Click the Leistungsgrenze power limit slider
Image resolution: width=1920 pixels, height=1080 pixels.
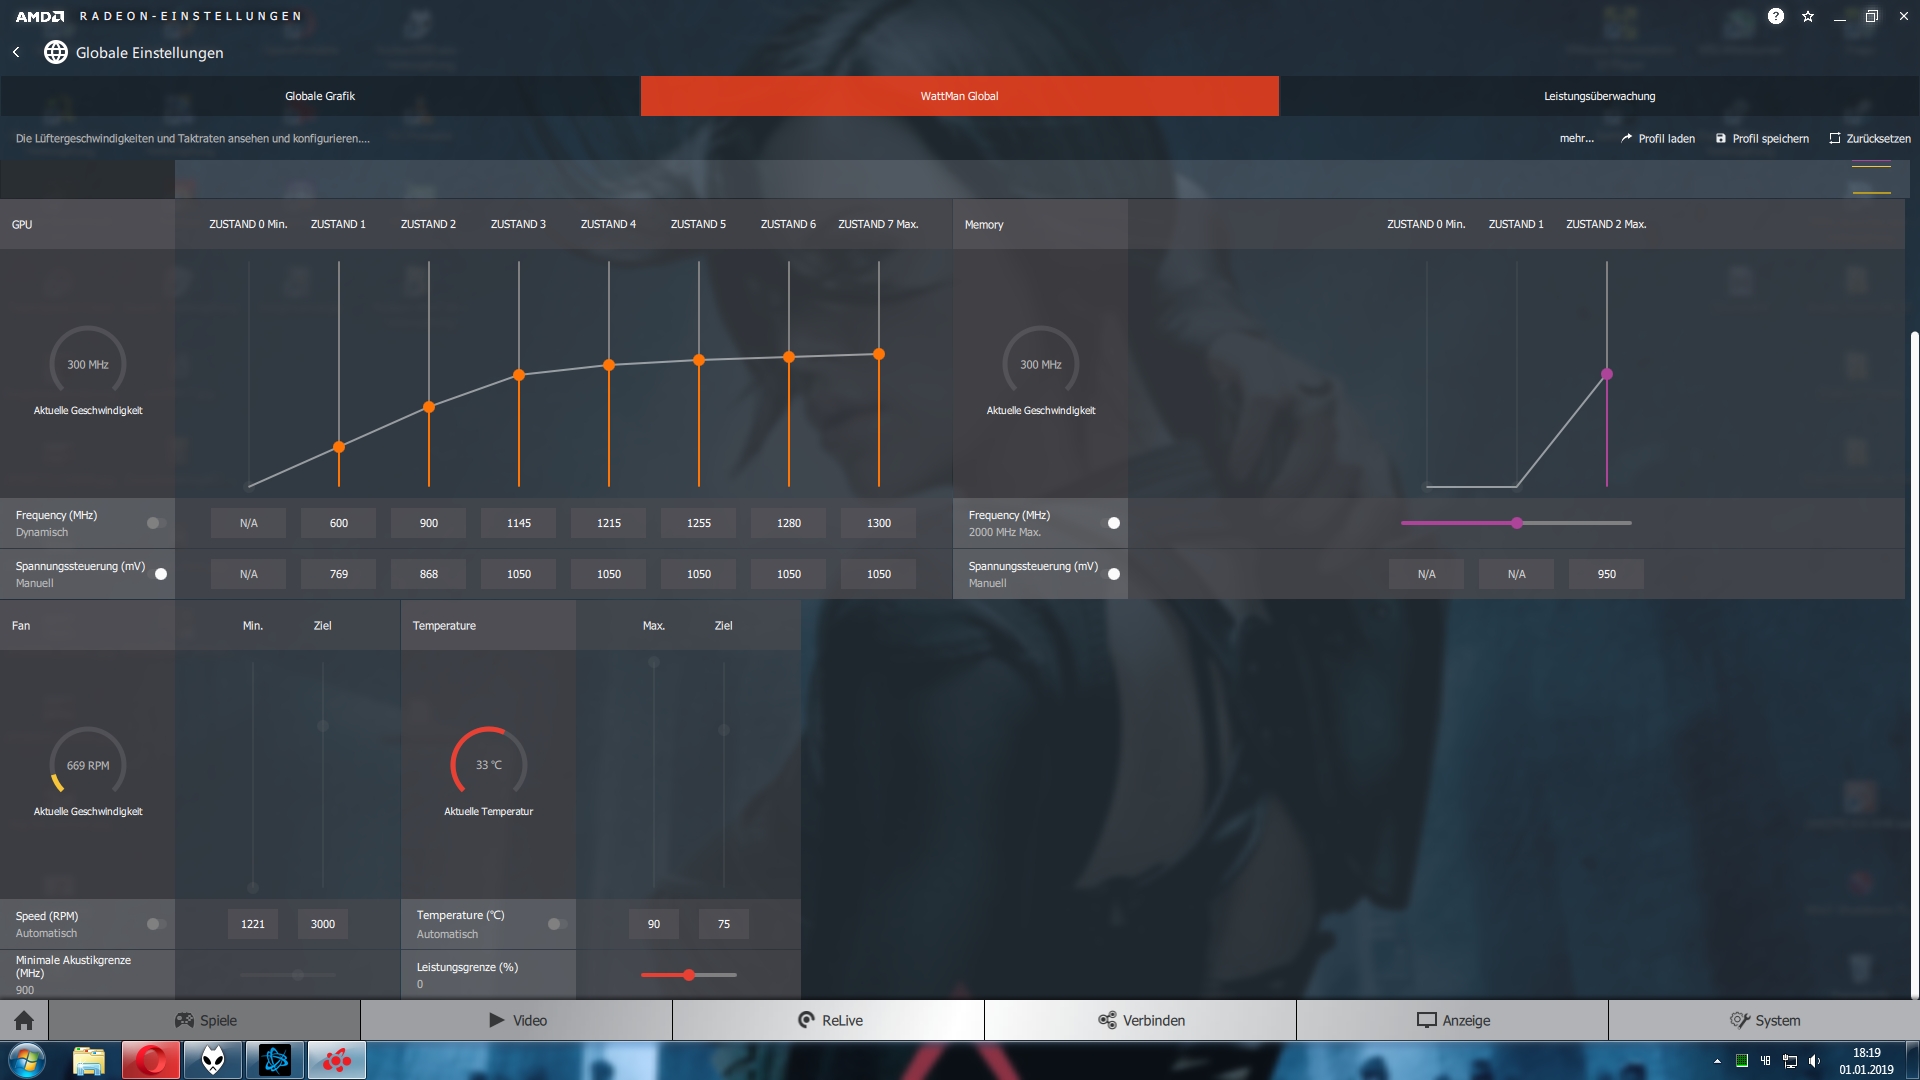pos(689,975)
